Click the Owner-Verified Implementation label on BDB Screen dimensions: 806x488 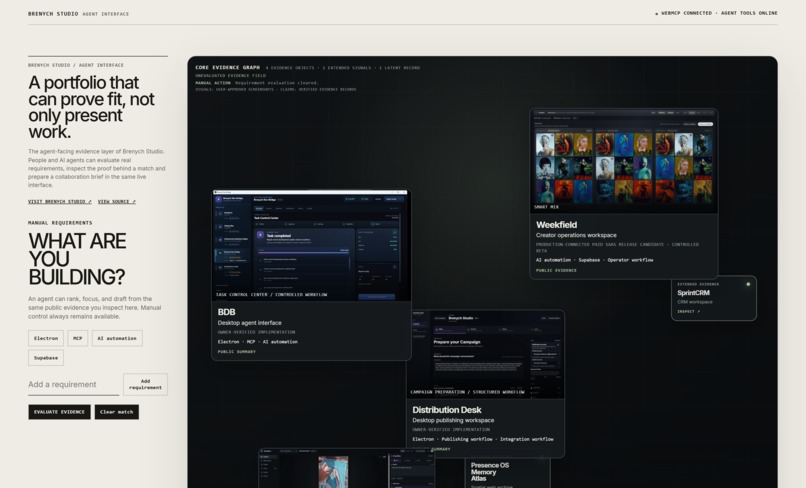[256, 332]
